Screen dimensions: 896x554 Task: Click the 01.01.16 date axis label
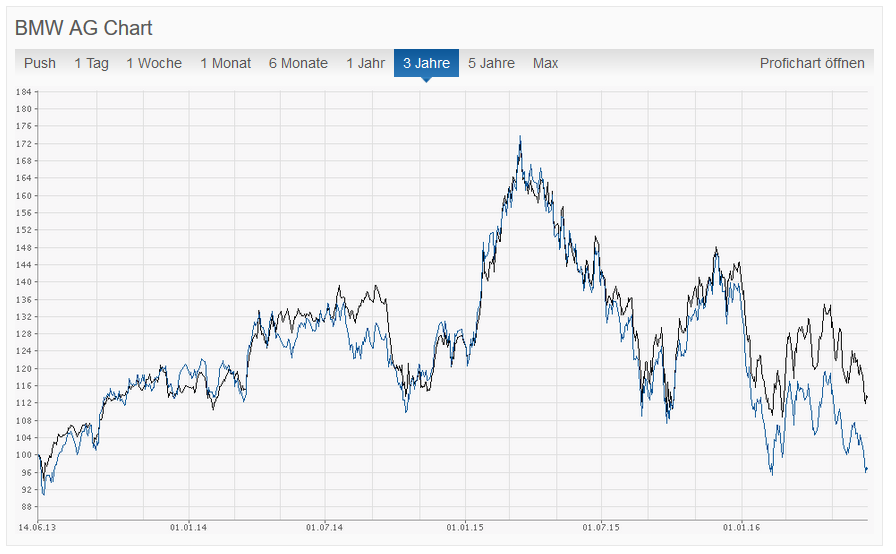(742, 527)
